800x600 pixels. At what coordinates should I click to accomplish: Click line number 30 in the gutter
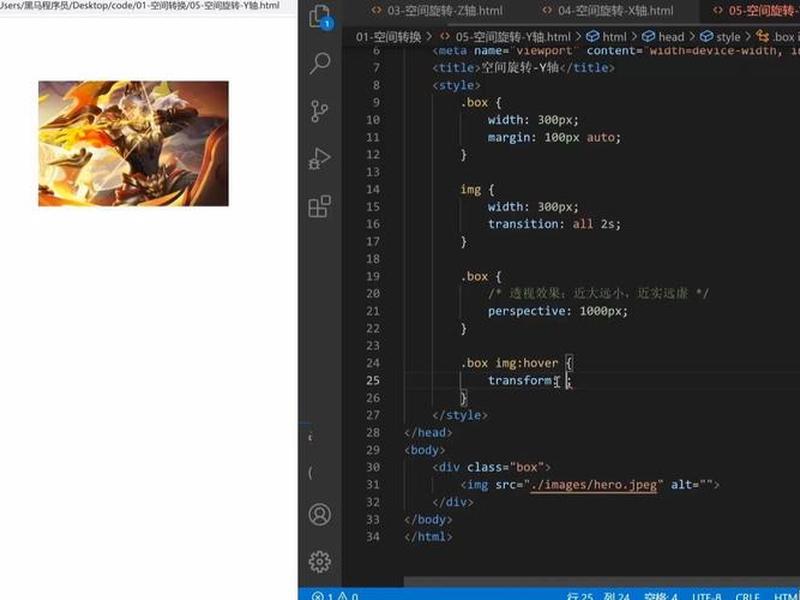click(373, 467)
